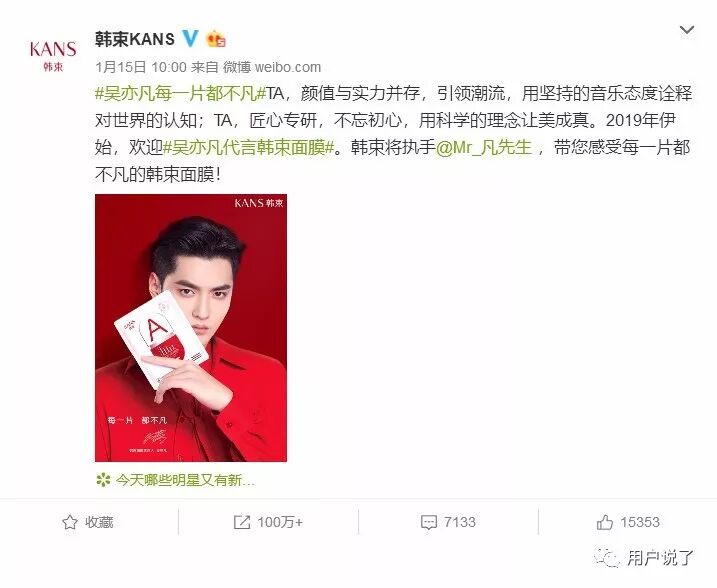Click the KANS profile avatar logo
The image size is (717, 588).
pyautogui.click(x=53, y=55)
